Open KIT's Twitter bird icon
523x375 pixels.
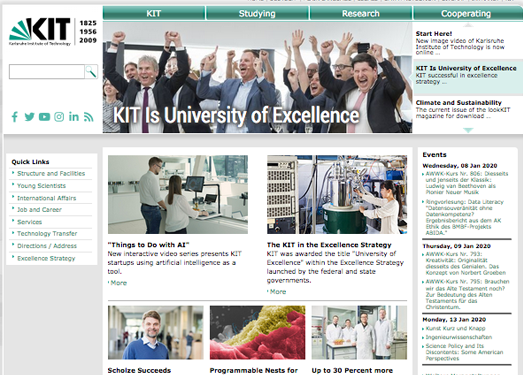[x=29, y=117]
